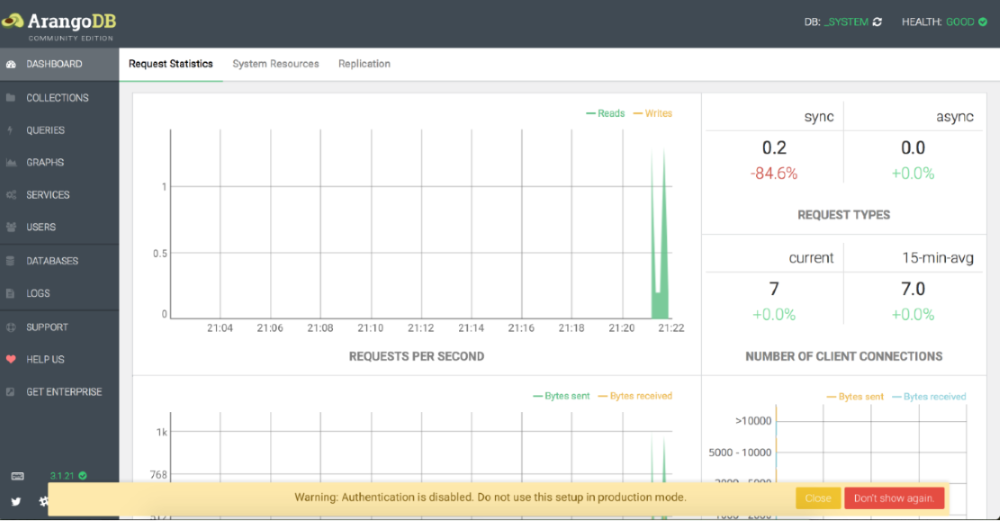Select the Databases icon in the sidebar
1000x521 pixels.
(10, 261)
